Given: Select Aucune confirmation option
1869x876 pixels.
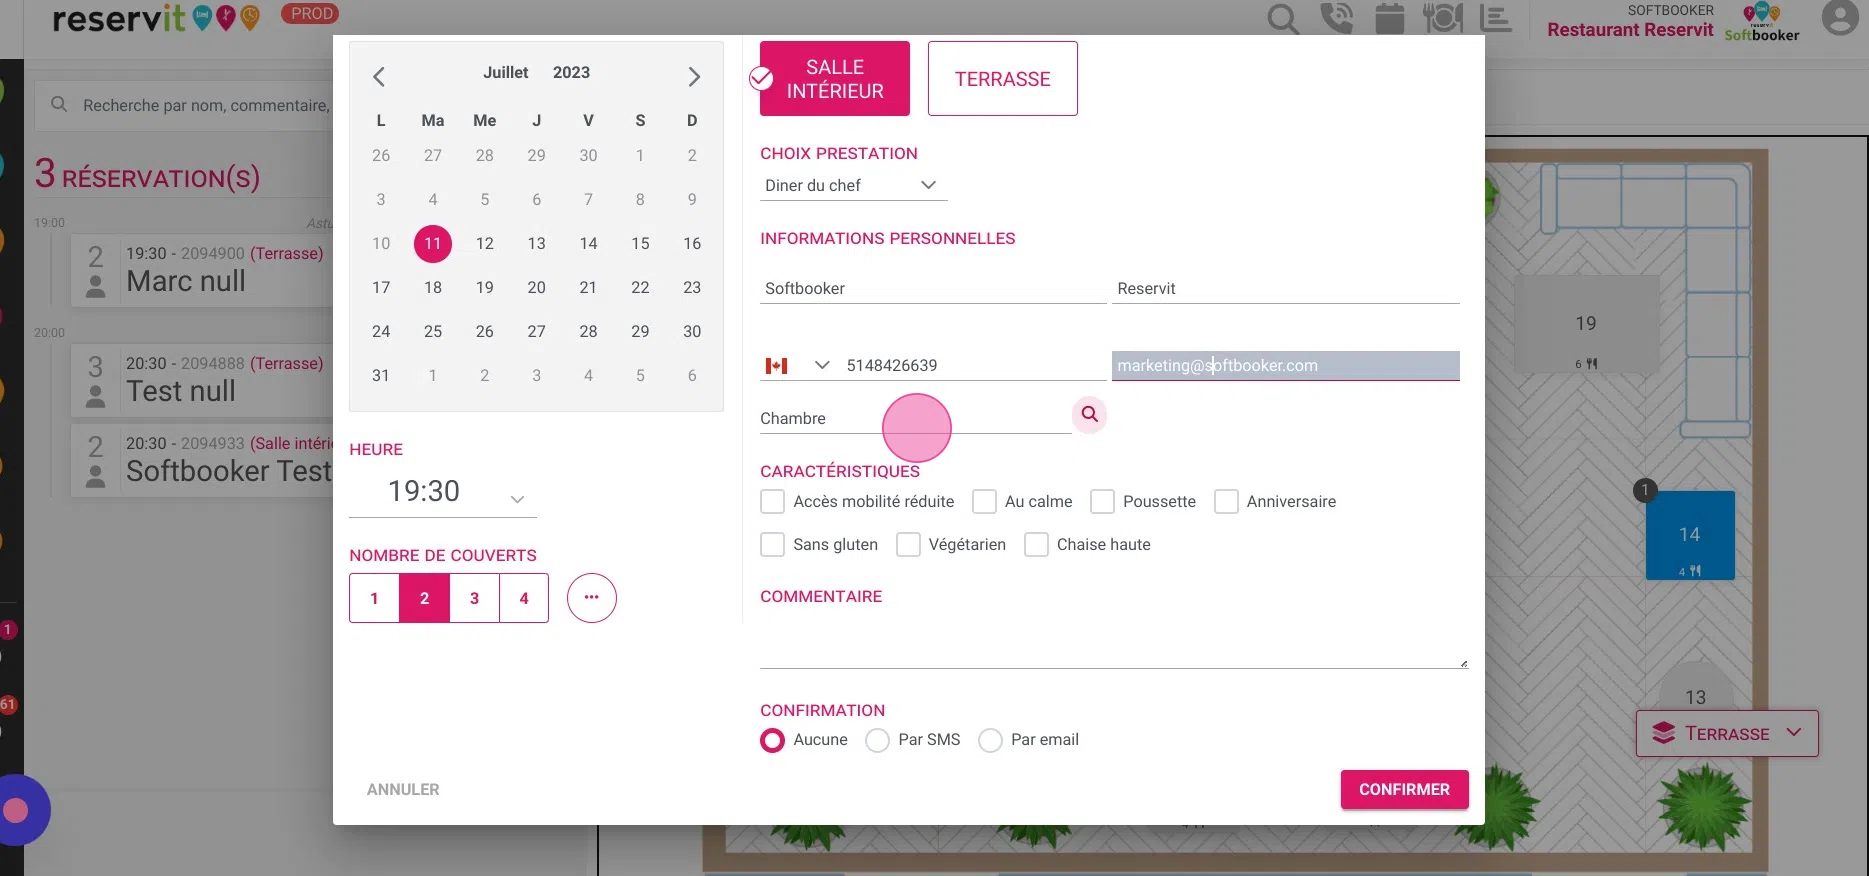Looking at the screenshot, I should coord(772,741).
